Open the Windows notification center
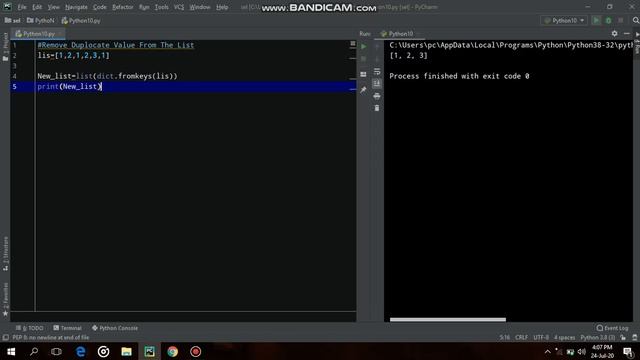Viewport: 640px width, 360px height. (629, 351)
